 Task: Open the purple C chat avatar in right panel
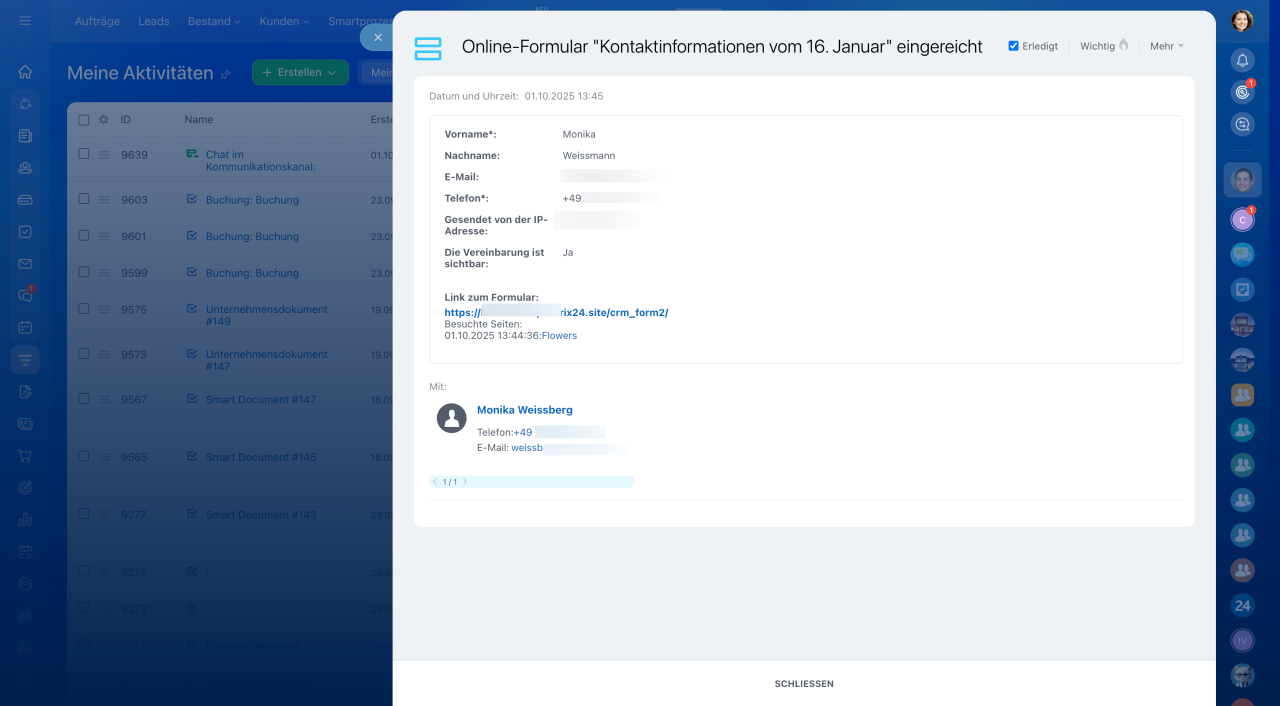click(x=1242, y=220)
